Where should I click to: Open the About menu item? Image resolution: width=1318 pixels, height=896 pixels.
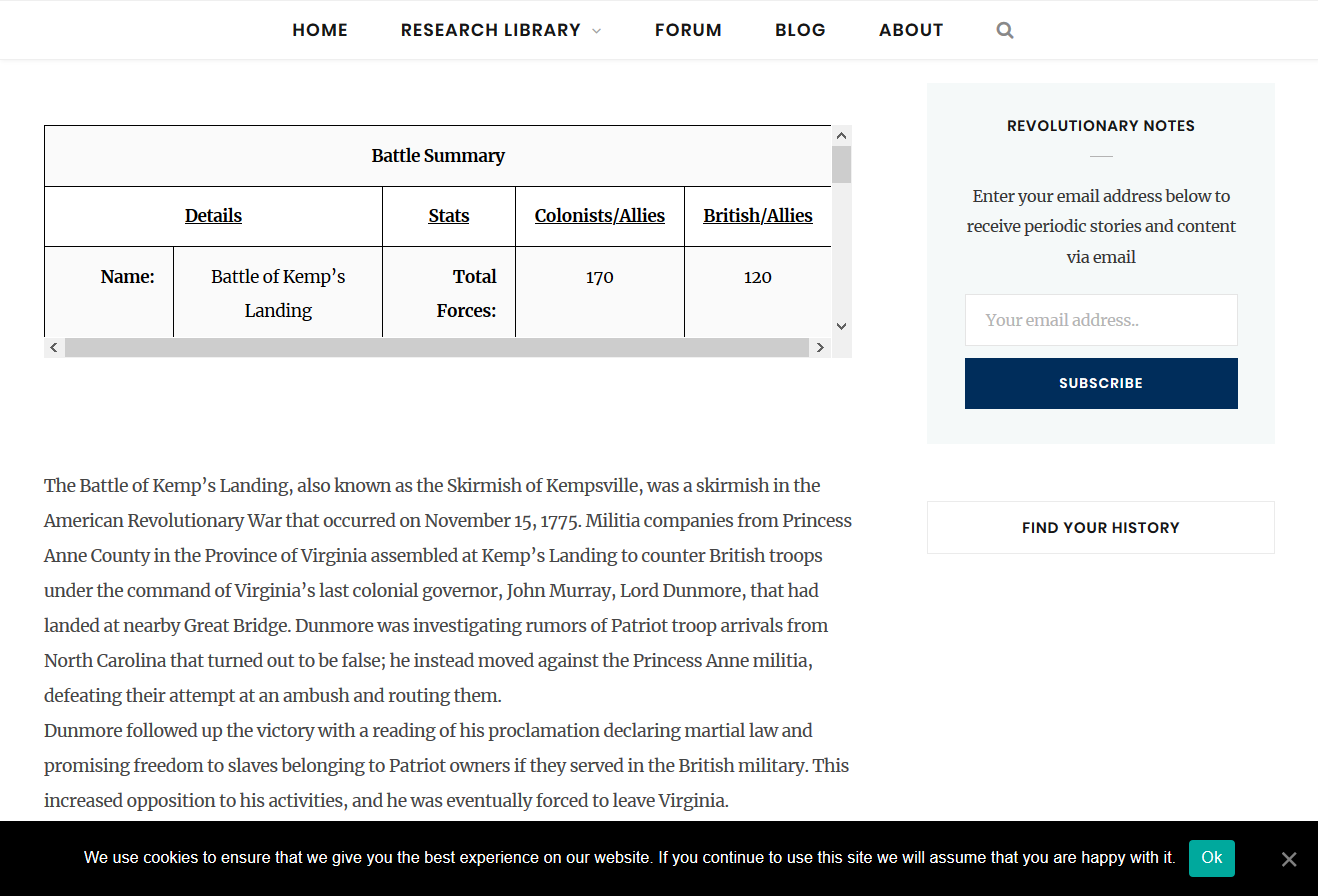point(911,30)
